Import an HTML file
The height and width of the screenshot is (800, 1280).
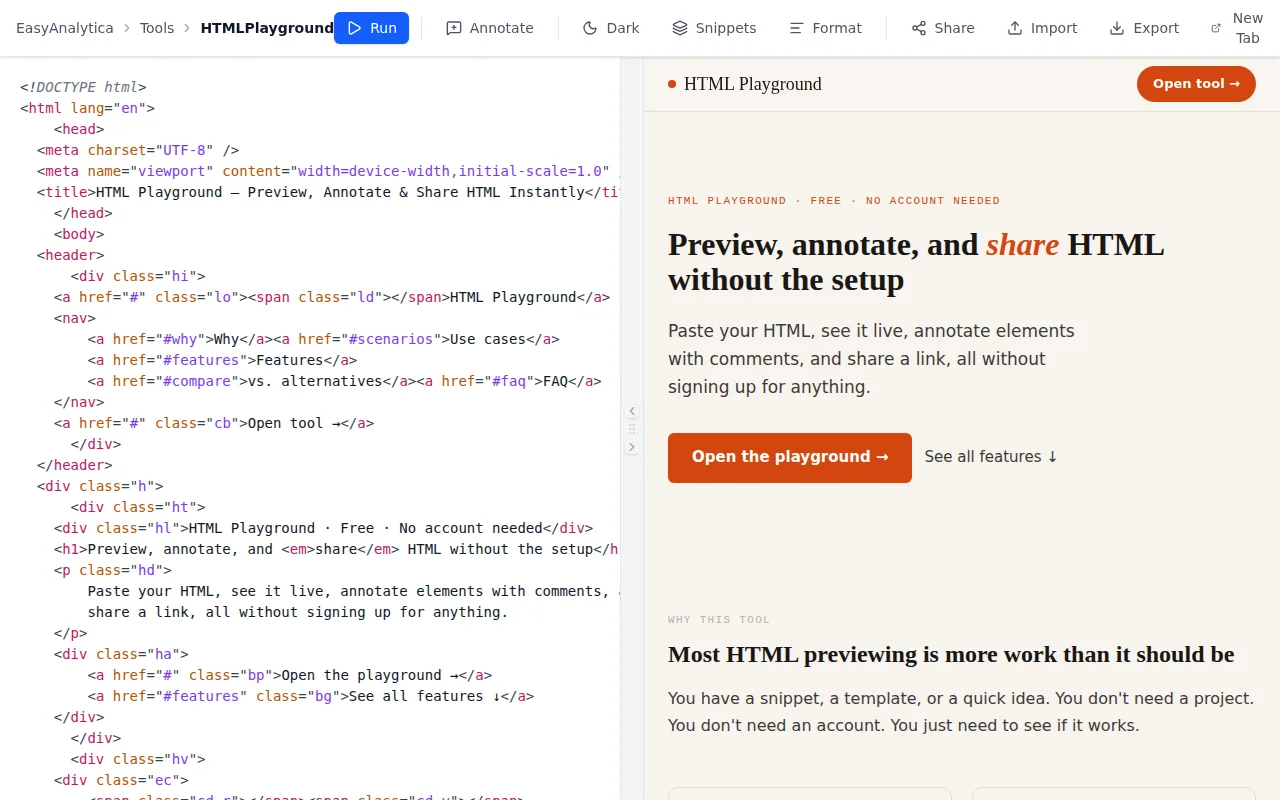pyautogui.click(x=1042, y=28)
